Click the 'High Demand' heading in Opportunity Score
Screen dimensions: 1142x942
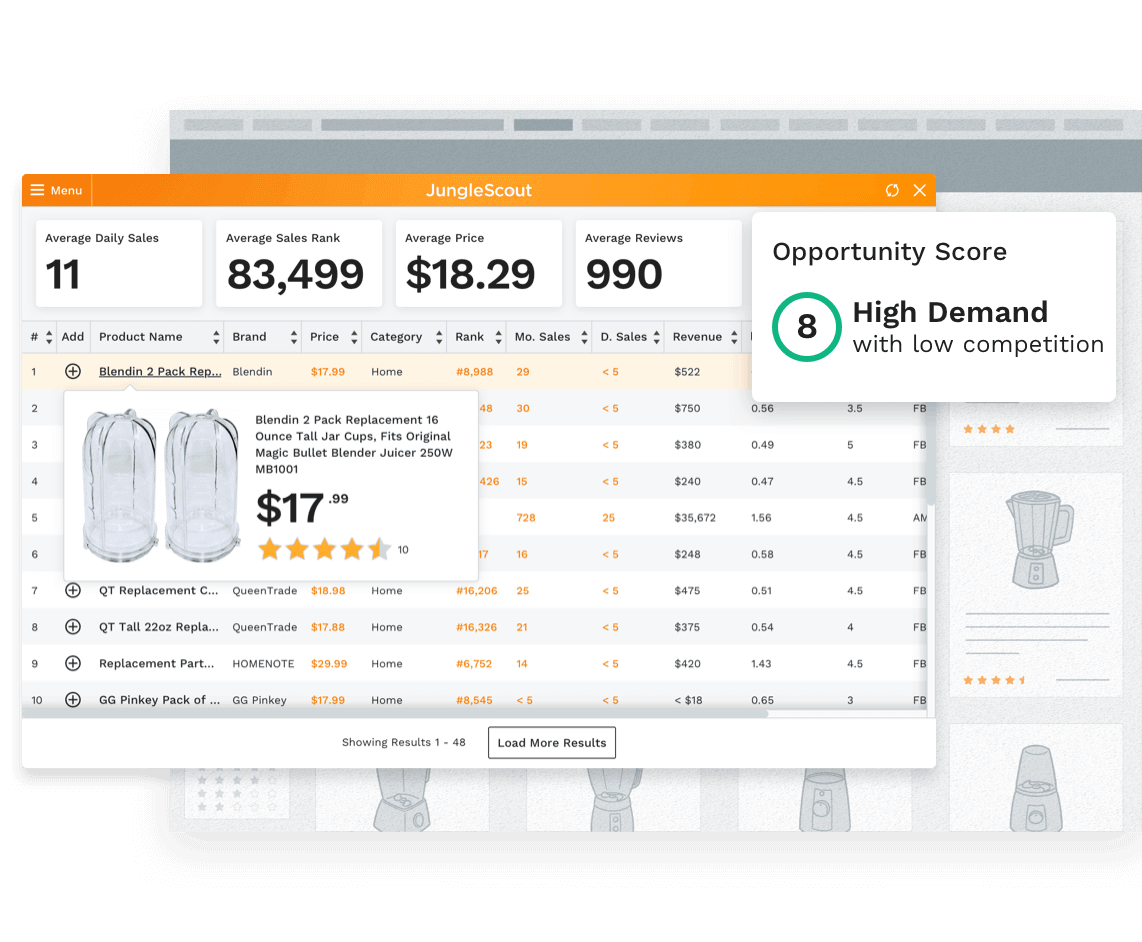(950, 313)
